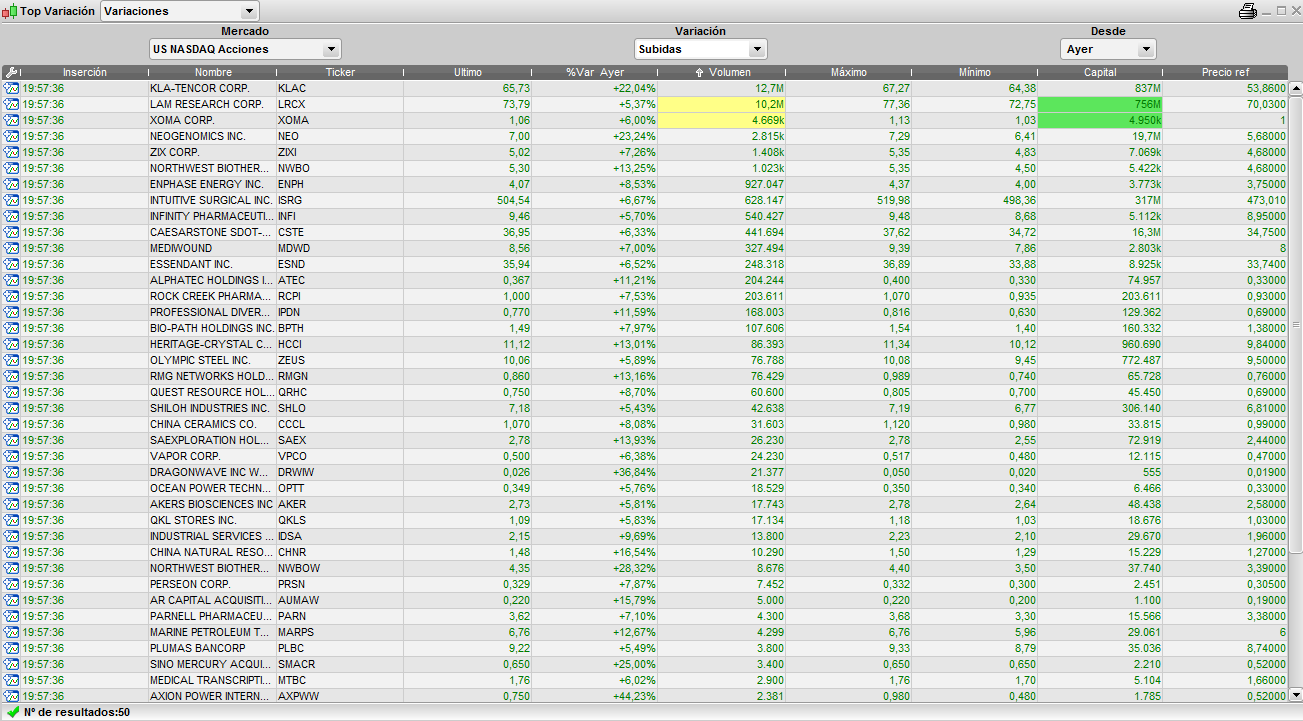
Task: Open chart icon for ESSENDANT INC. row
Action: pyautogui.click(x=11, y=264)
